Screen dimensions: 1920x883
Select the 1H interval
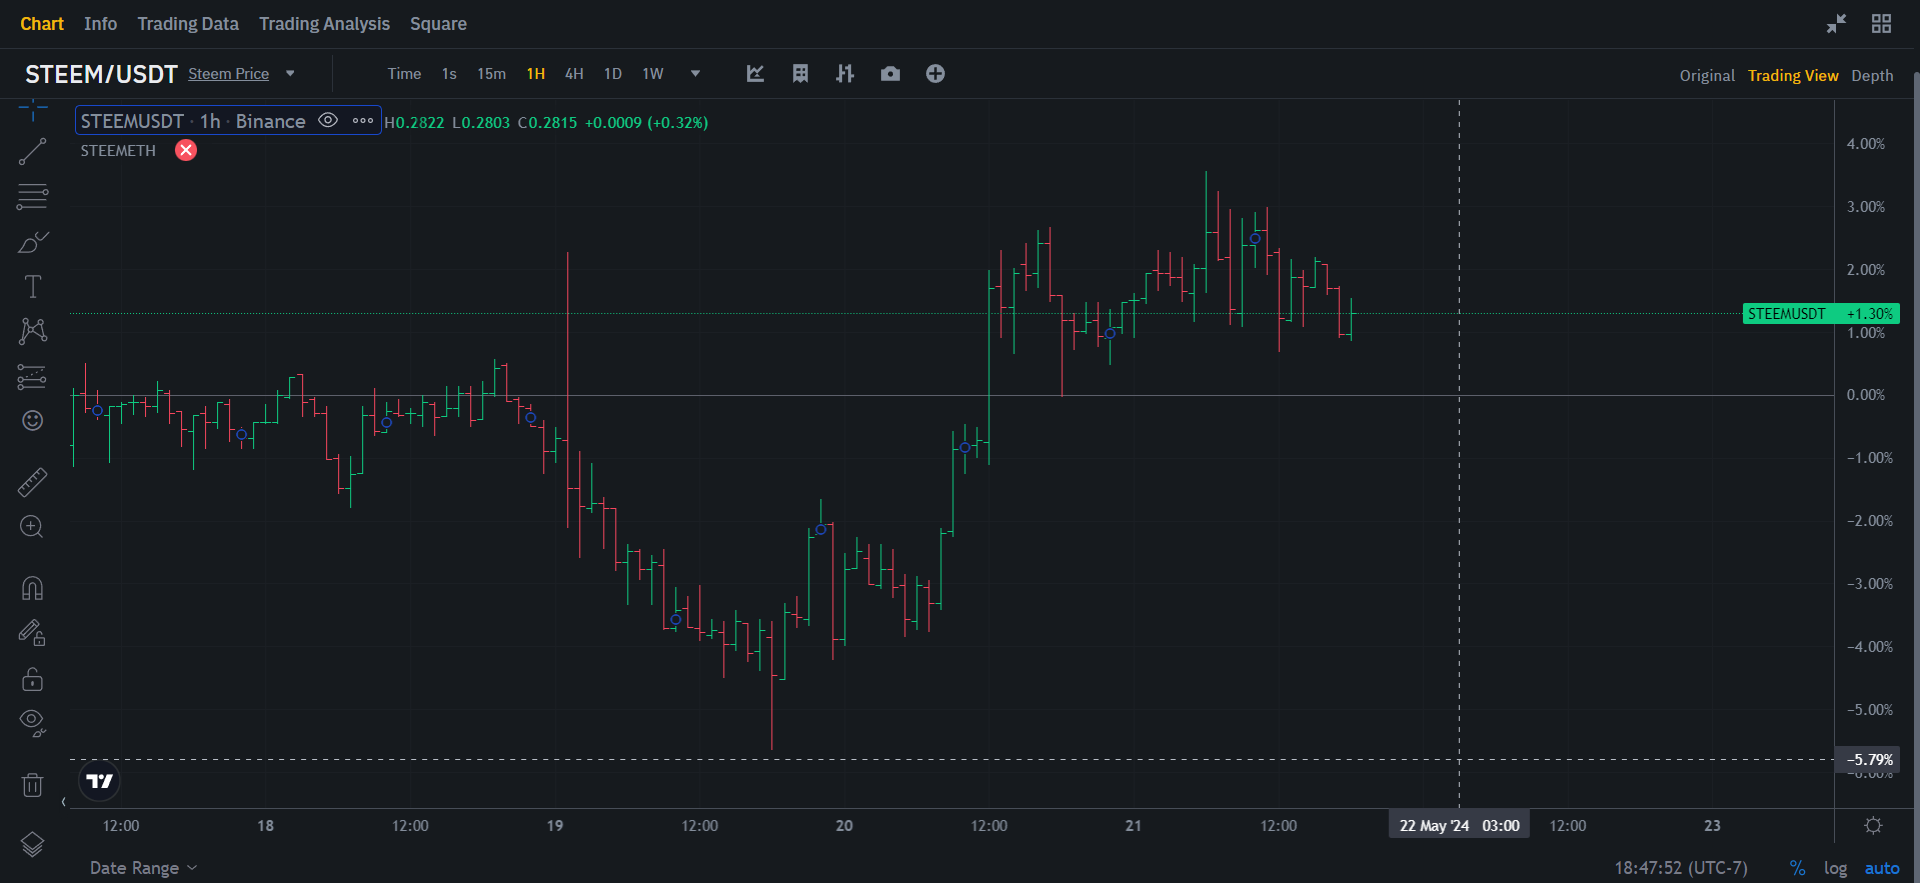coord(536,74)
